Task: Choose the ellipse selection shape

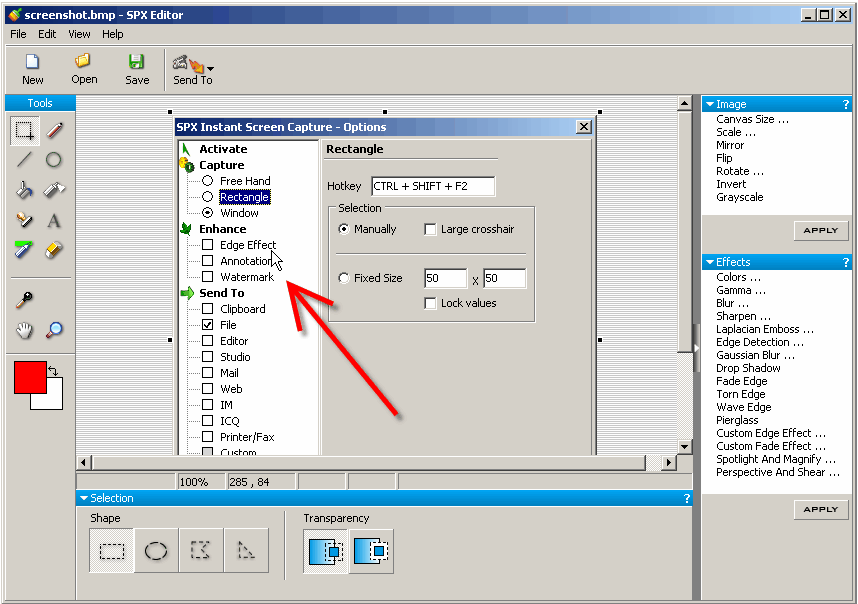Action: click(156, 550)
